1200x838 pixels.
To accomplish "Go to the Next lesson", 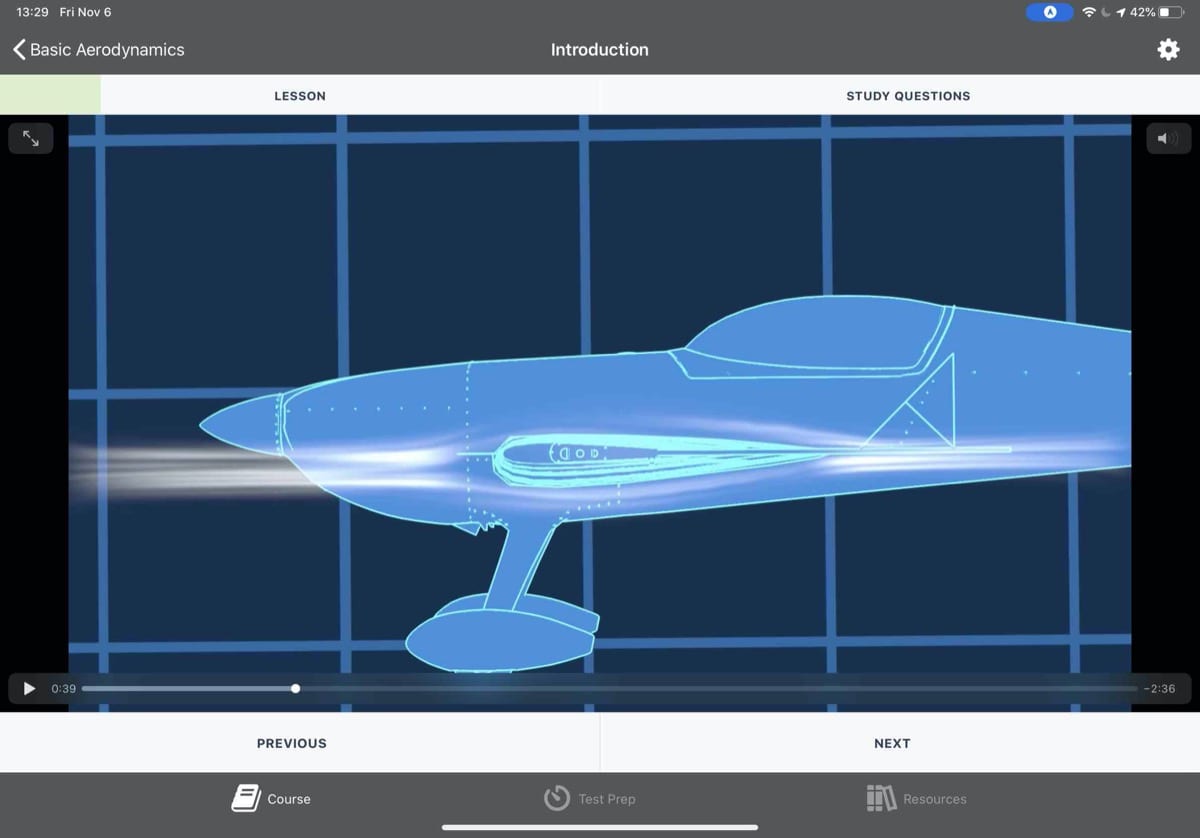I will 892,743.
